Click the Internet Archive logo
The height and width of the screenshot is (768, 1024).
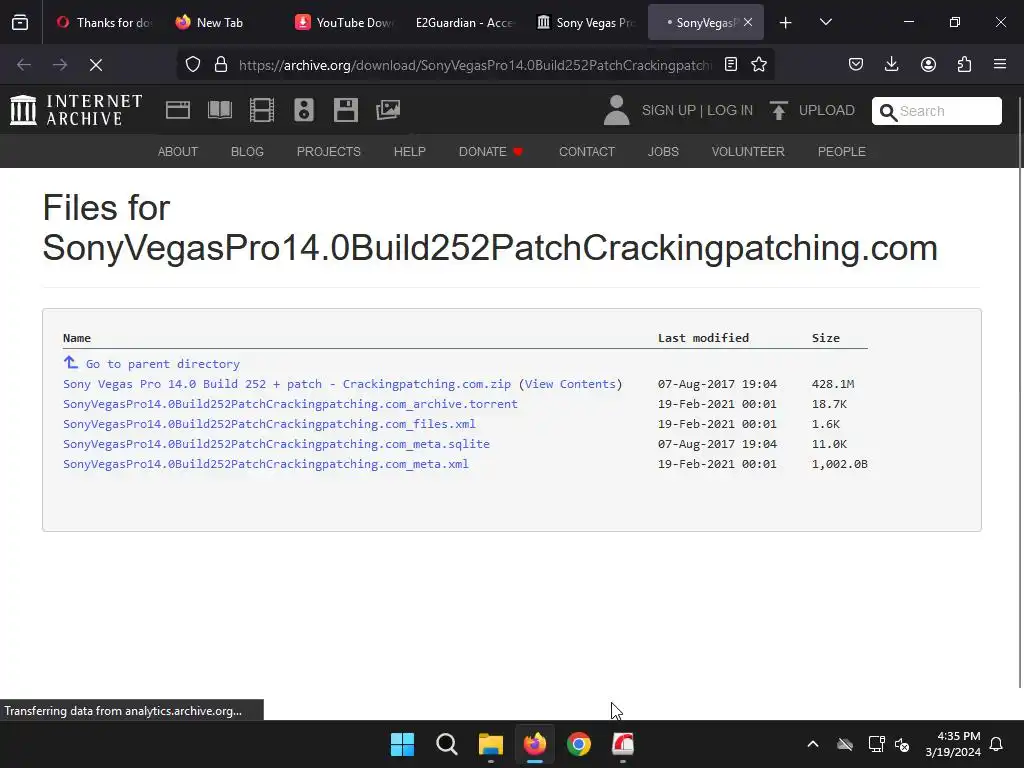(x=76, y=110)
